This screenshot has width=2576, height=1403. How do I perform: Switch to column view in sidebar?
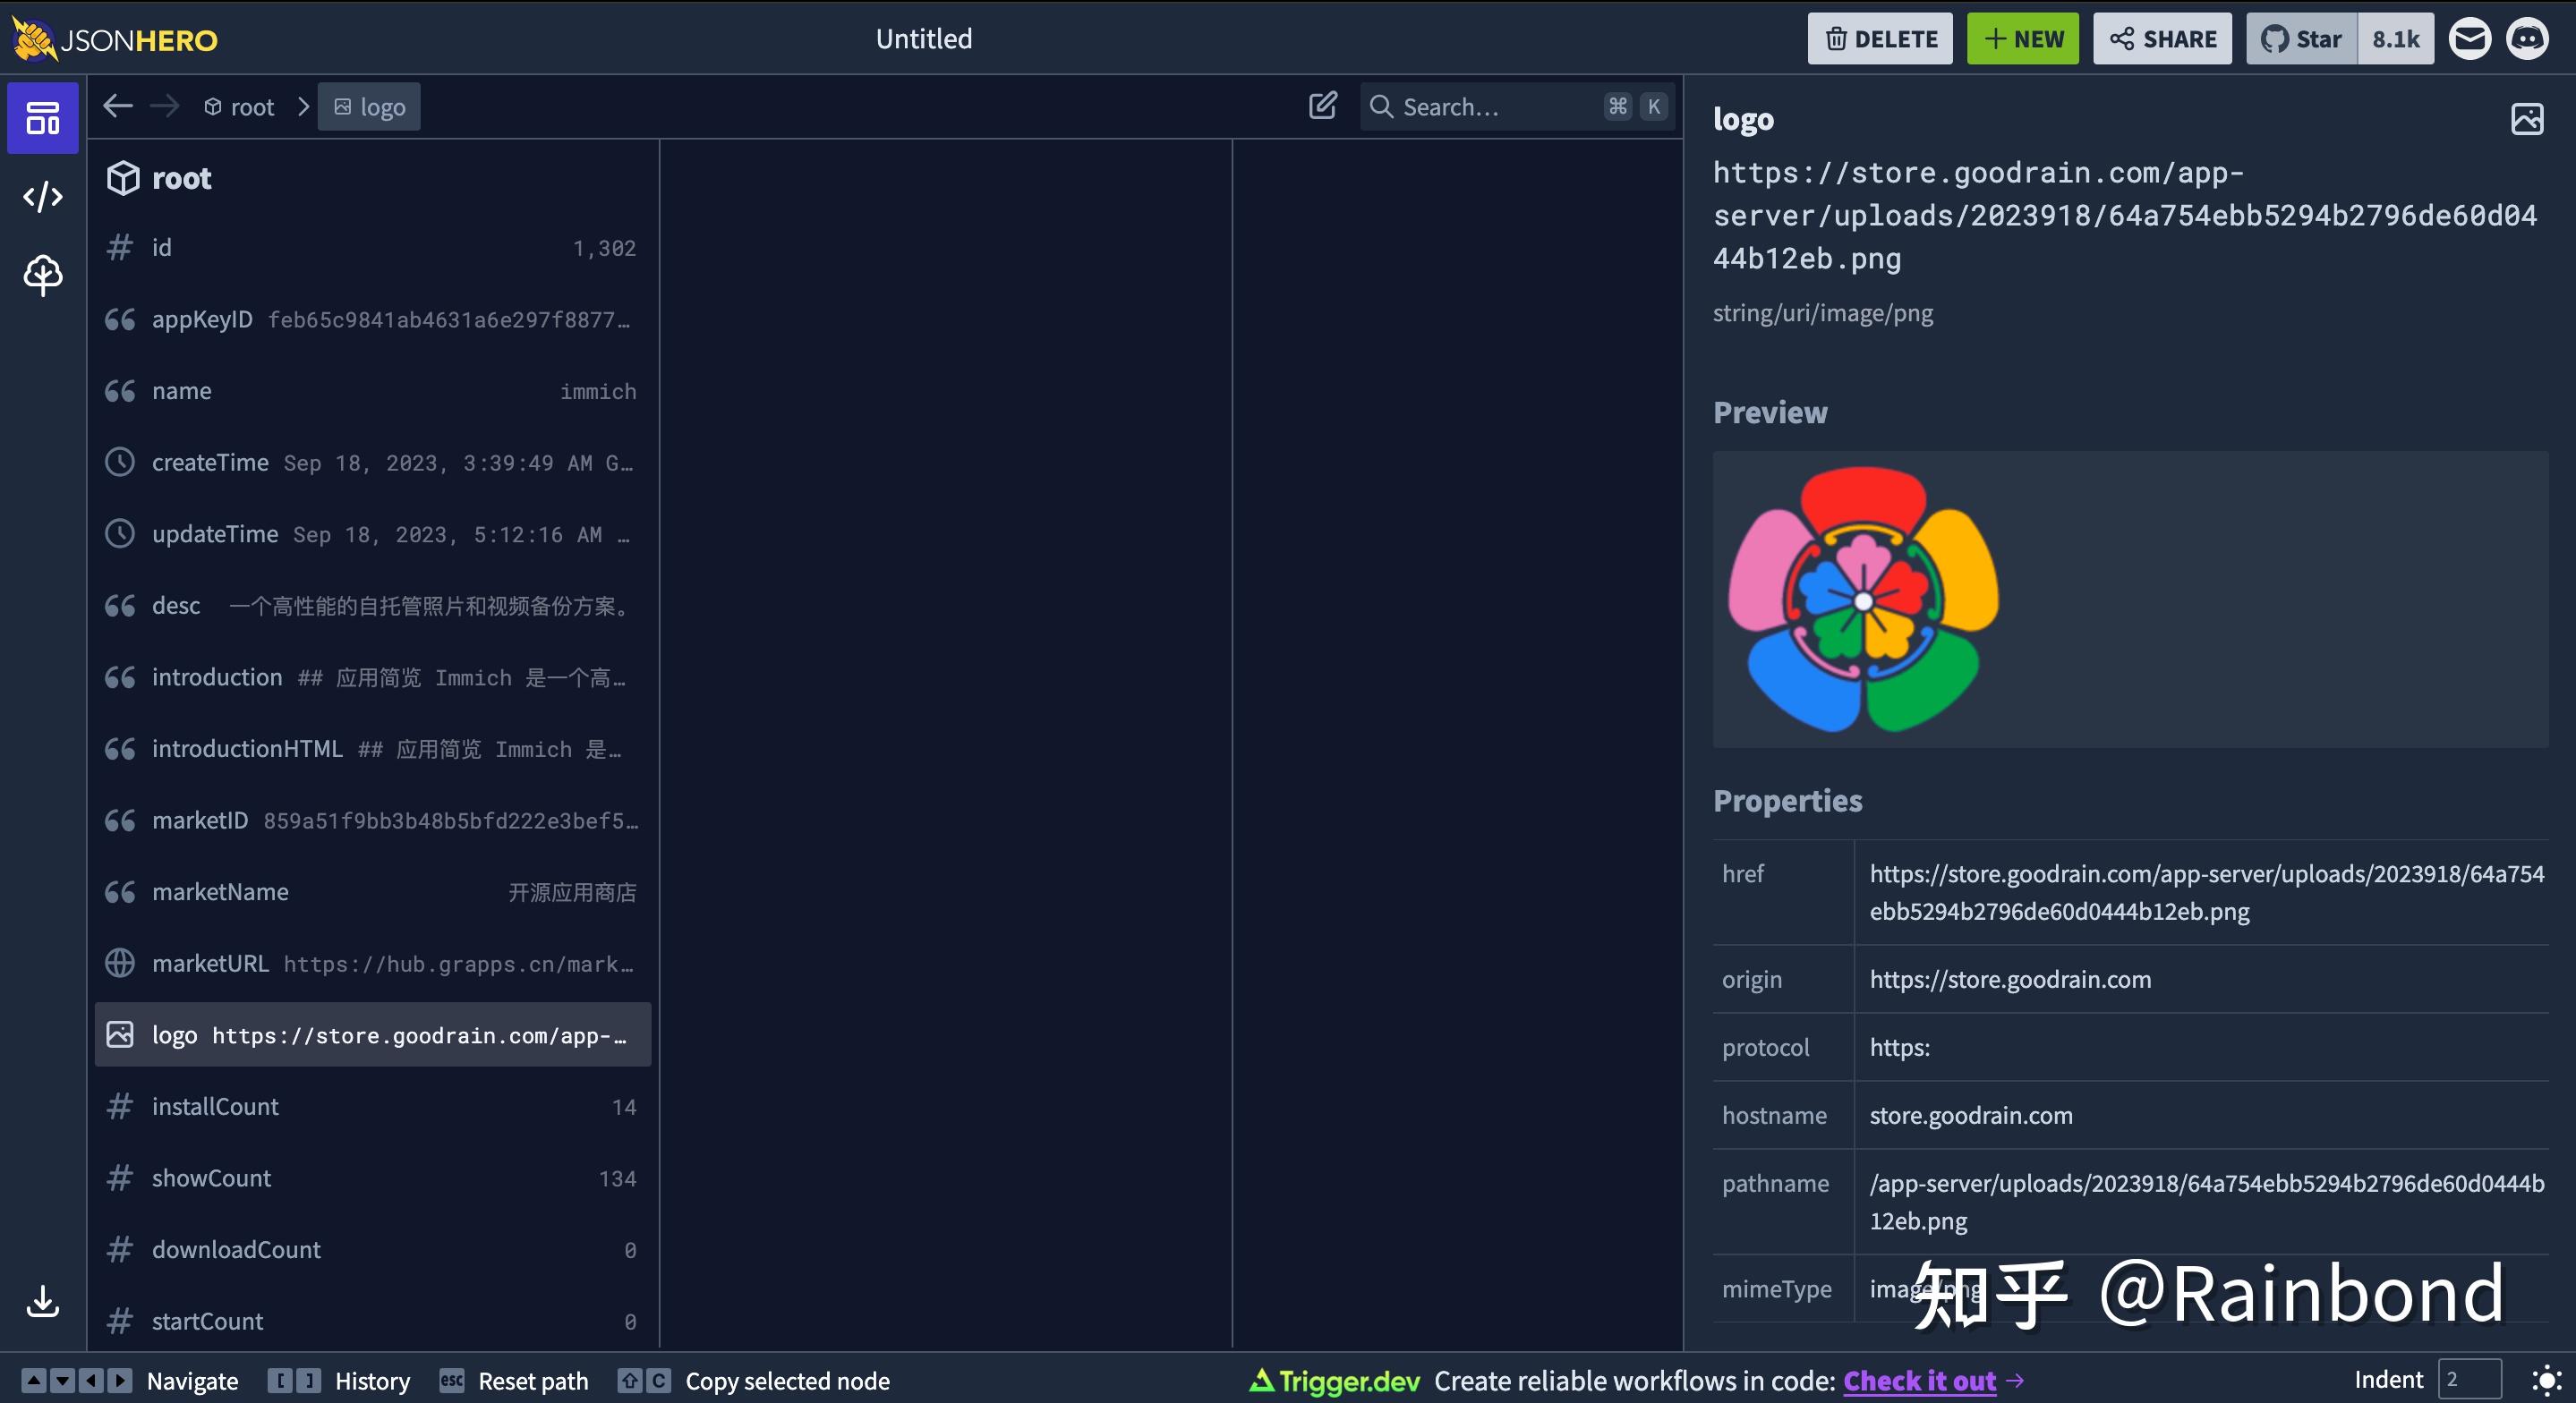(x=43, y=118)
